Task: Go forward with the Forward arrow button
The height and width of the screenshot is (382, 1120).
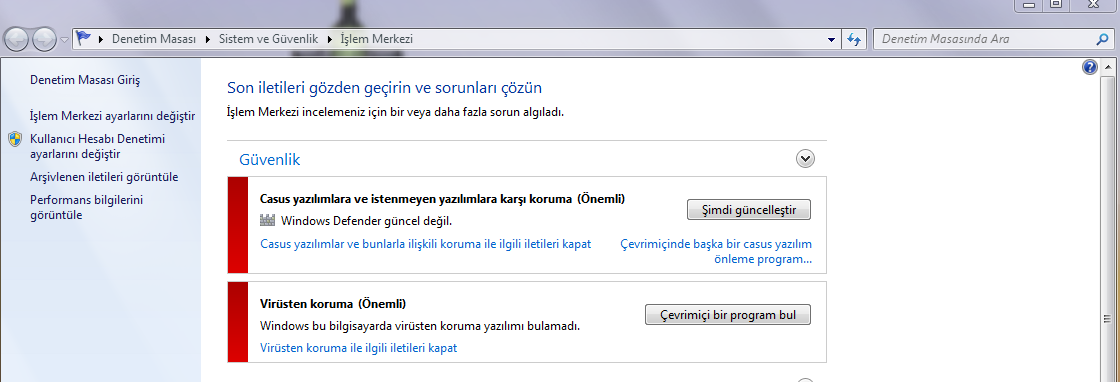Action: tap(44, 39)
